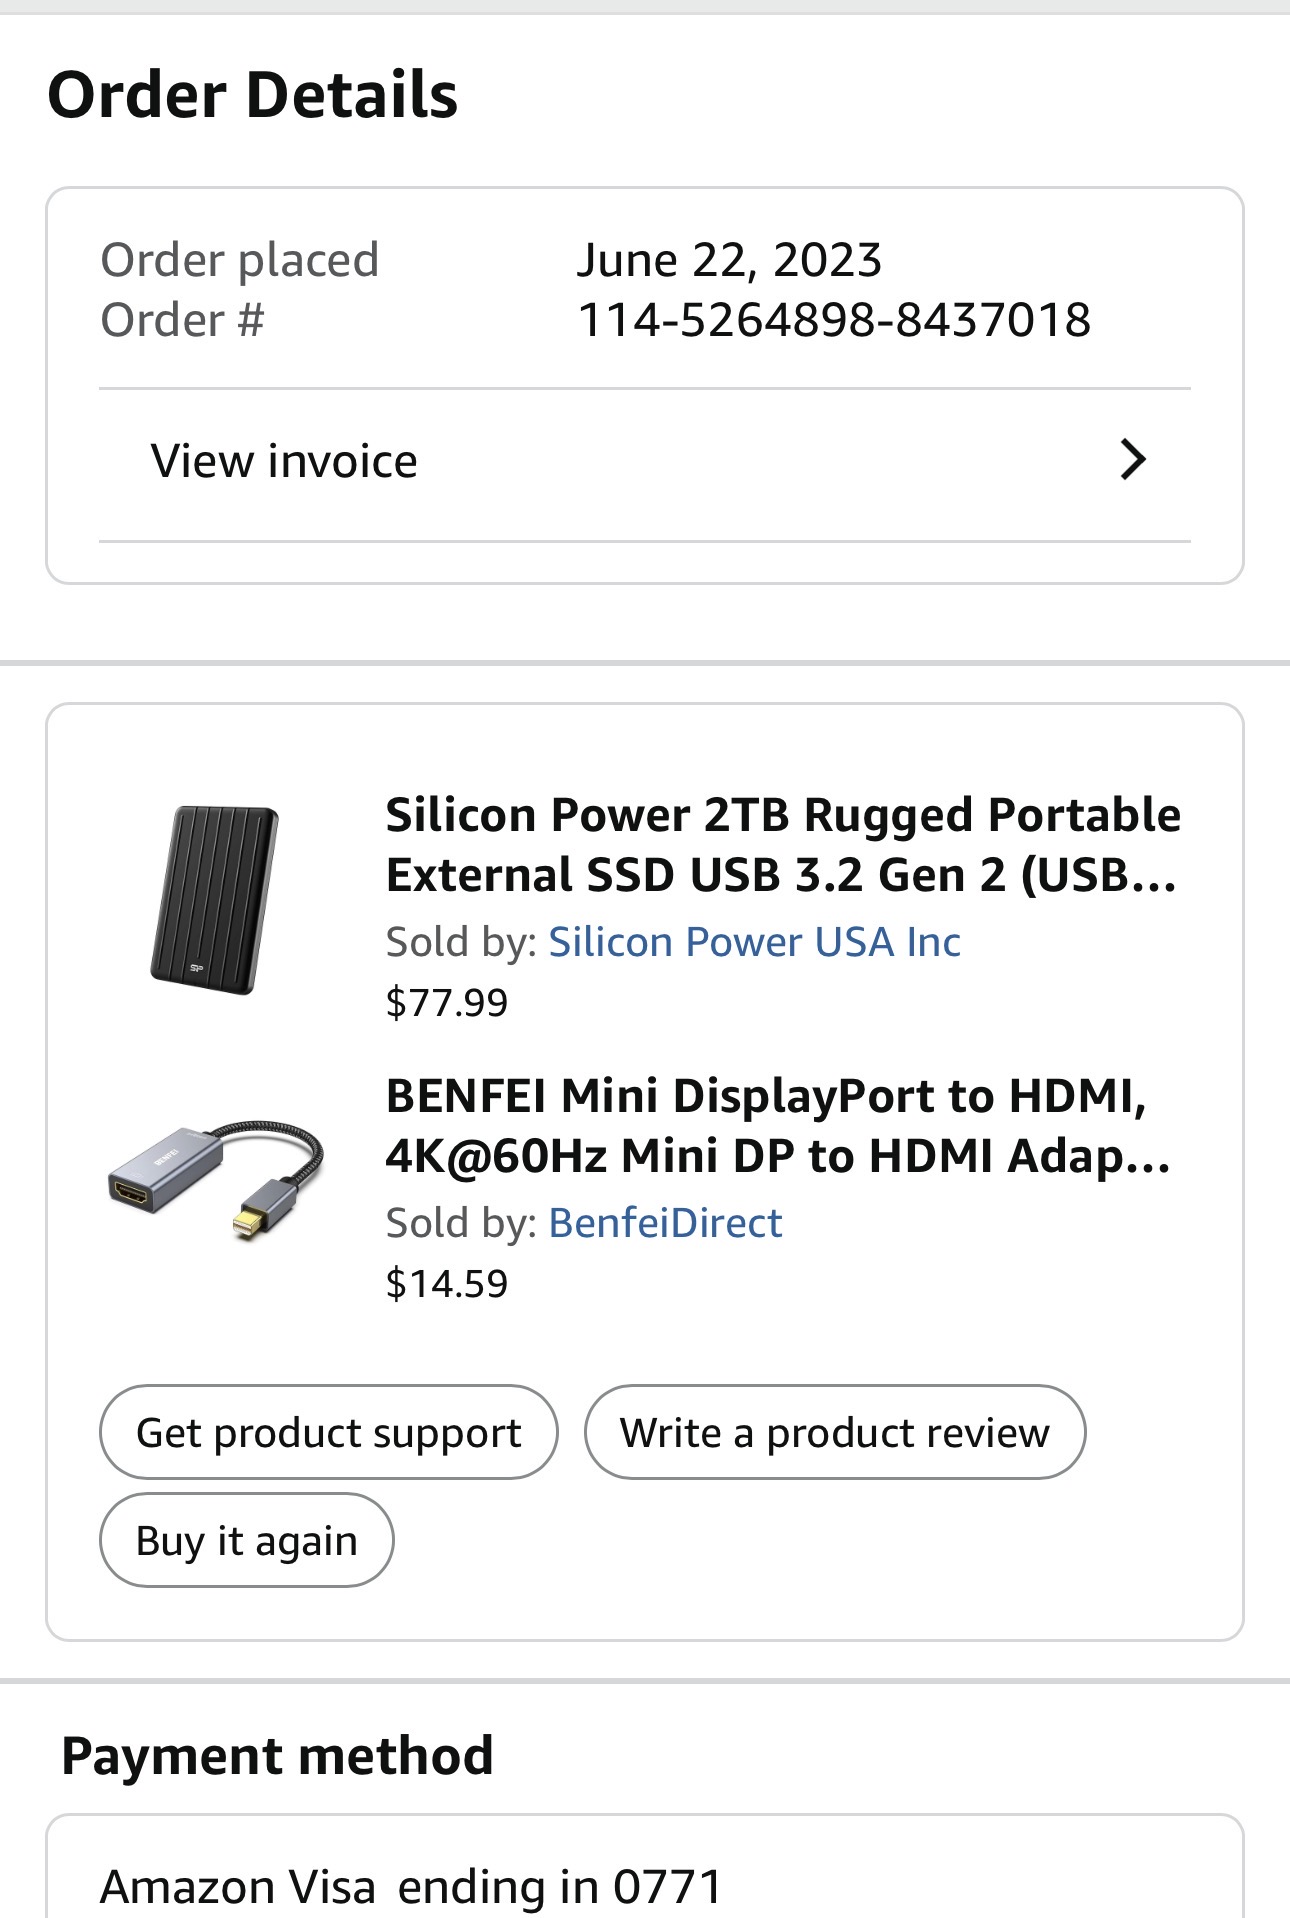The image size is (1290, 1918).
Task: Tap the Order placed label
Action: (x=240, y=260)
